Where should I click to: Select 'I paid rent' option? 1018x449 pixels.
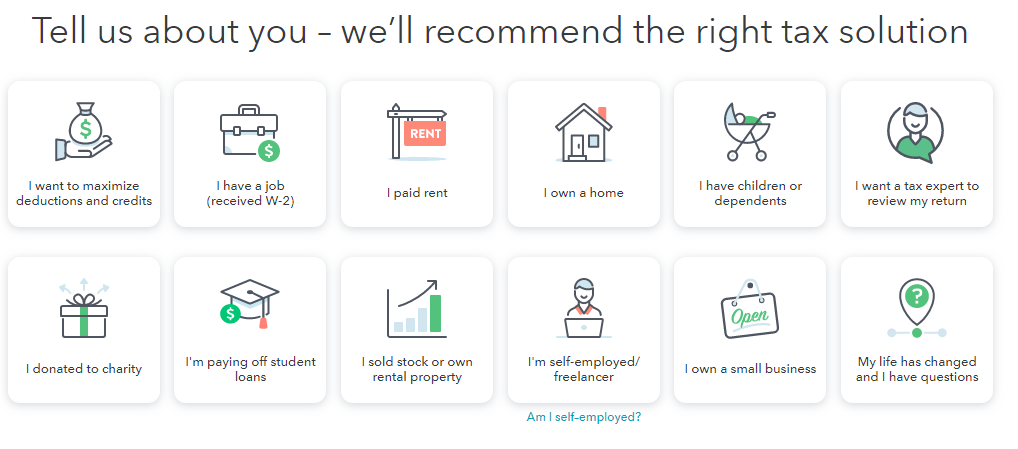417,193
